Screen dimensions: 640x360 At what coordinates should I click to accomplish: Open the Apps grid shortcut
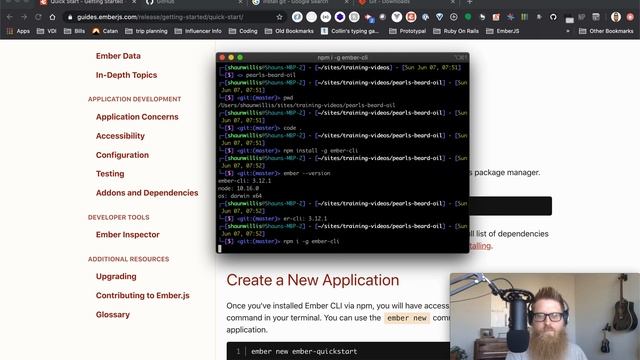tap(18, 31)
